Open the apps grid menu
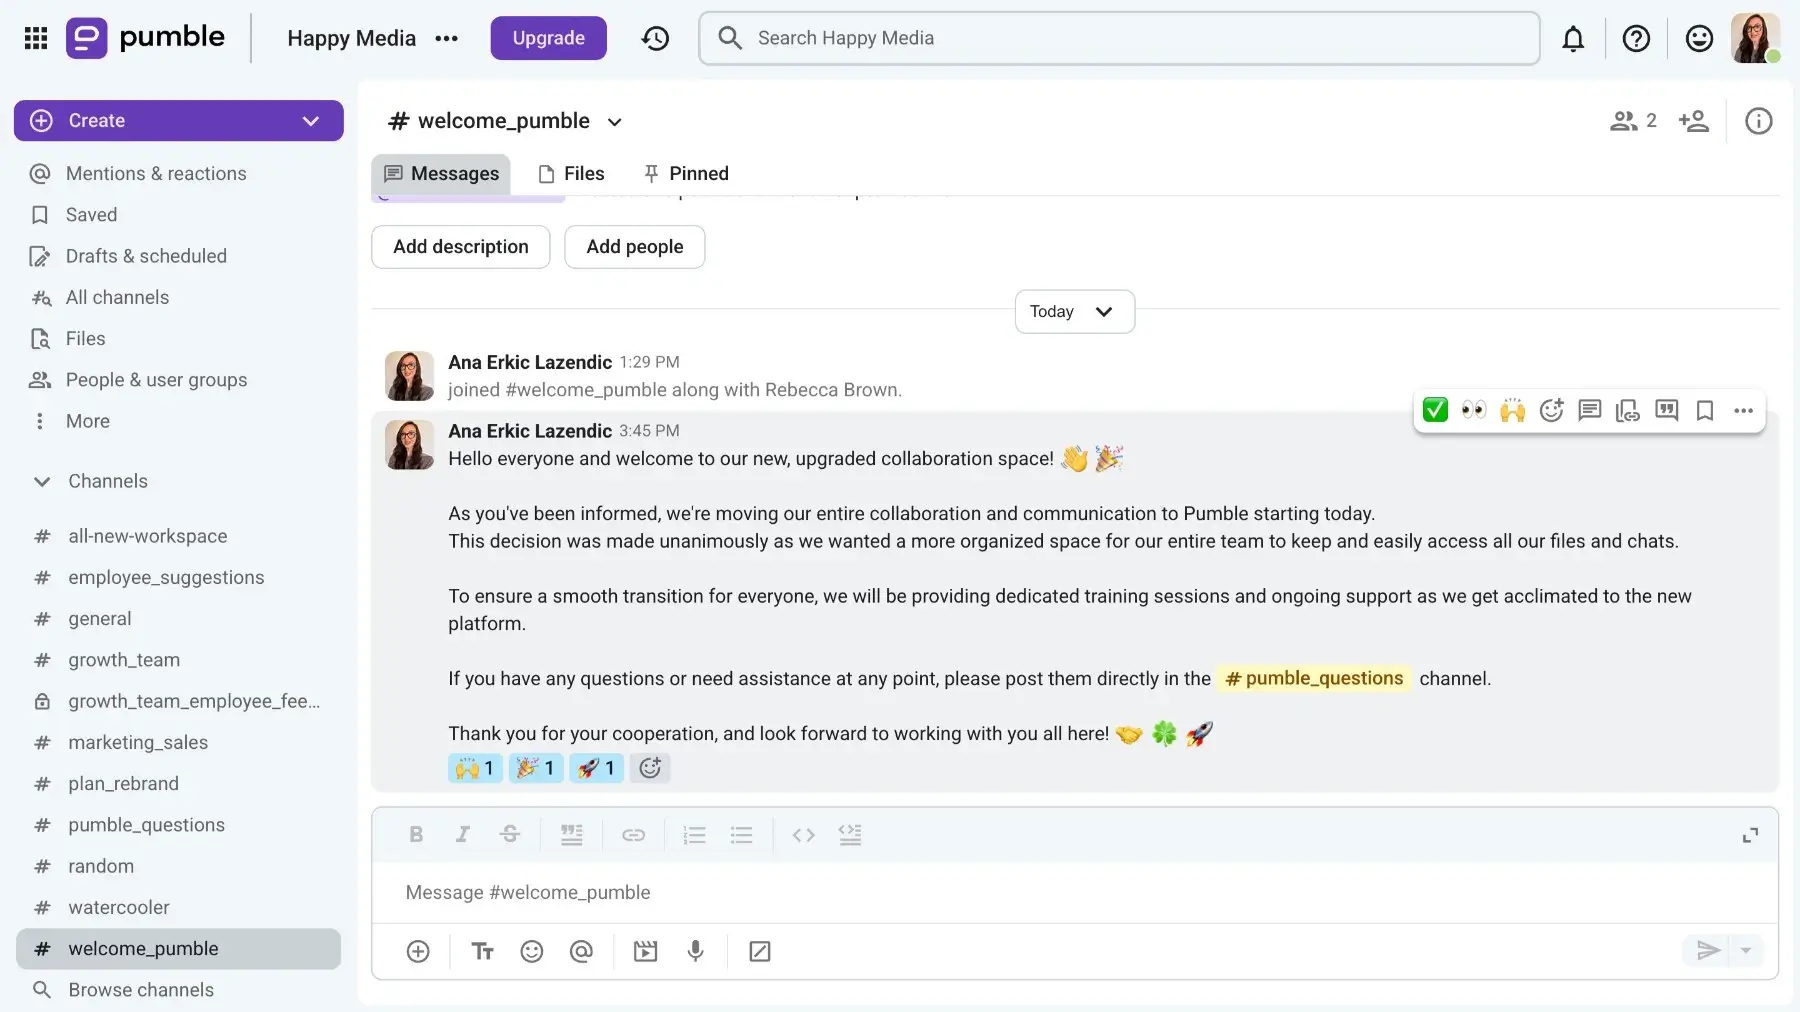The height and width of the screenshot is (1012, 1800). (x=36, y=38)
